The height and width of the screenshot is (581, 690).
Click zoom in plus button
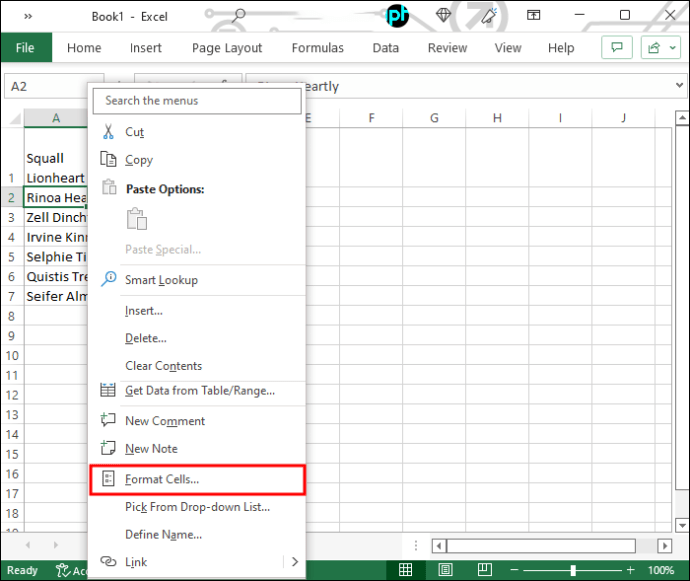pyautogui.click(x=631, y=570)
